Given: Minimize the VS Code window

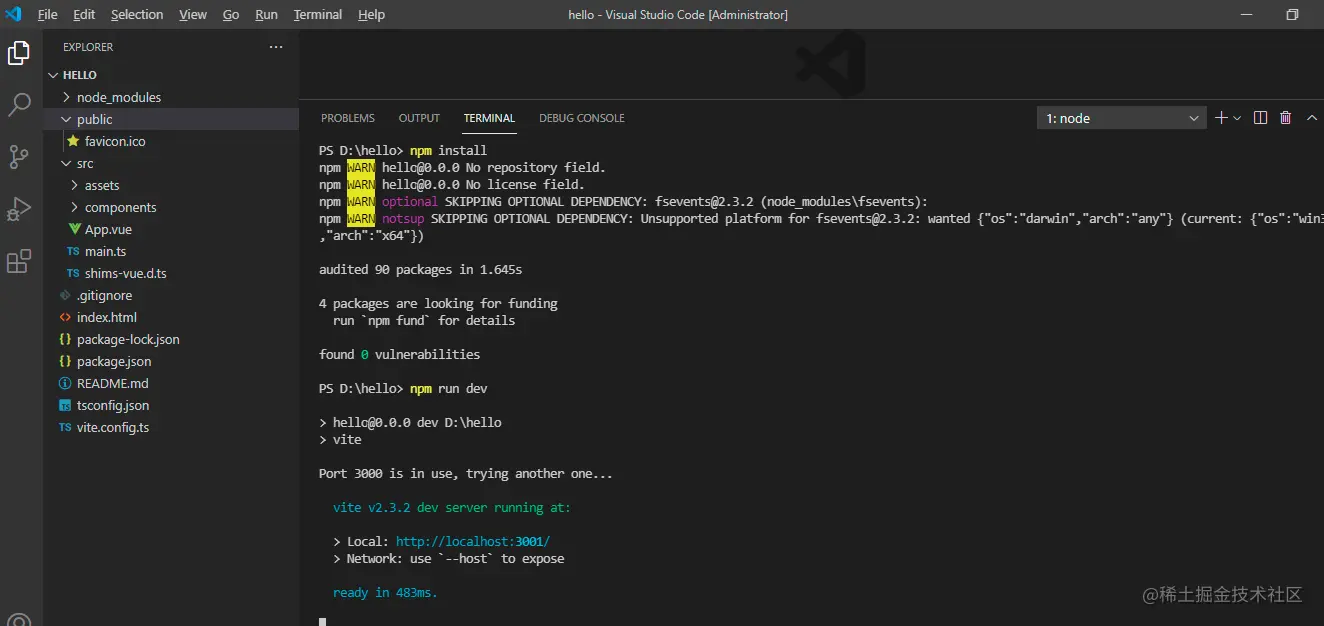Looking at the screenshot, I should [x=1246, y=14].
